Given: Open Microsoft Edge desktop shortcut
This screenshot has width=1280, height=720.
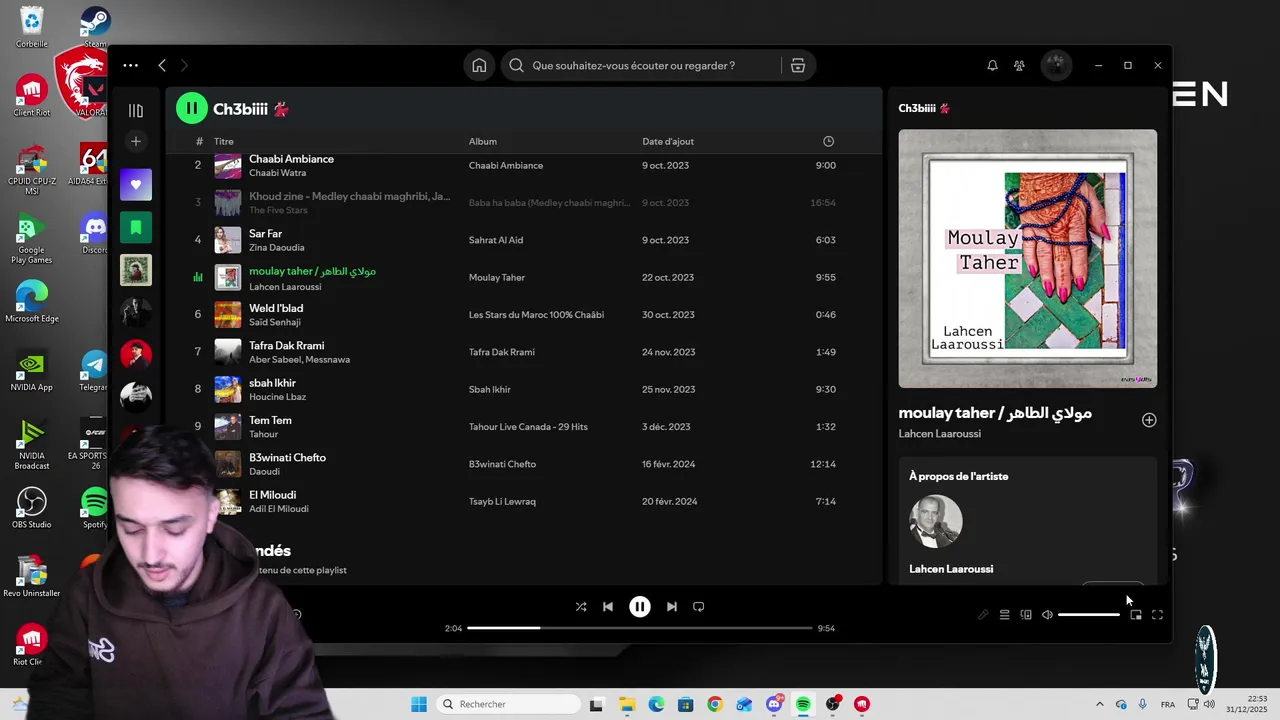Looking at the screenshot, I should pyautogui.click(x=32, y=302).
